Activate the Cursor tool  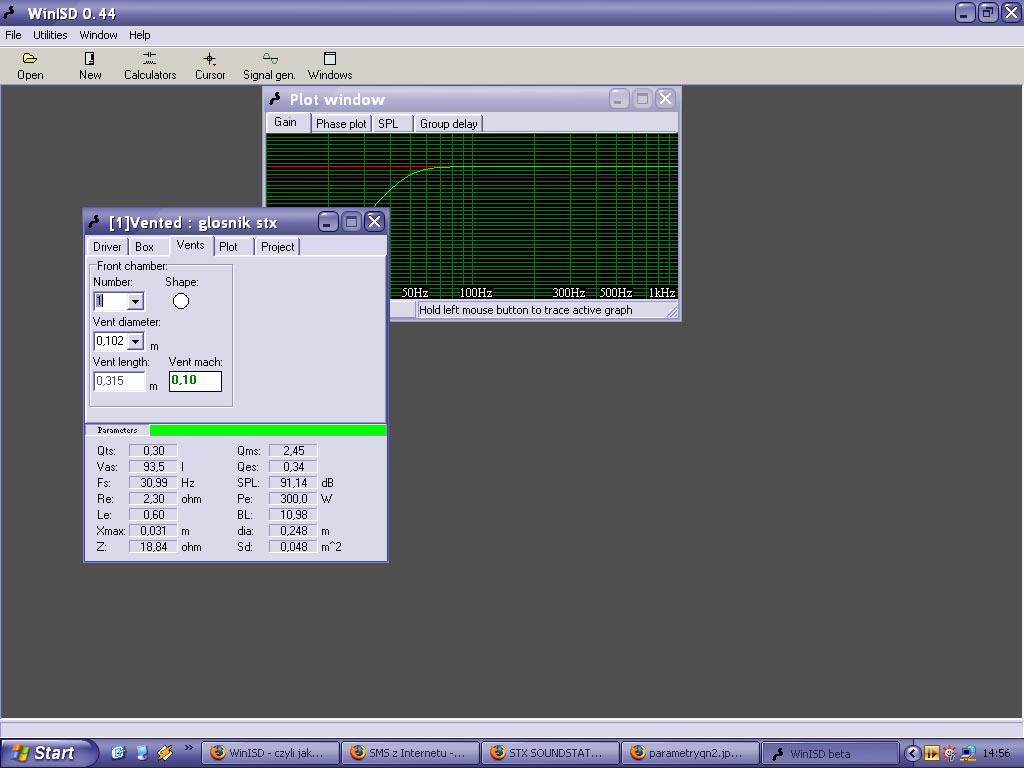[210, 66]
